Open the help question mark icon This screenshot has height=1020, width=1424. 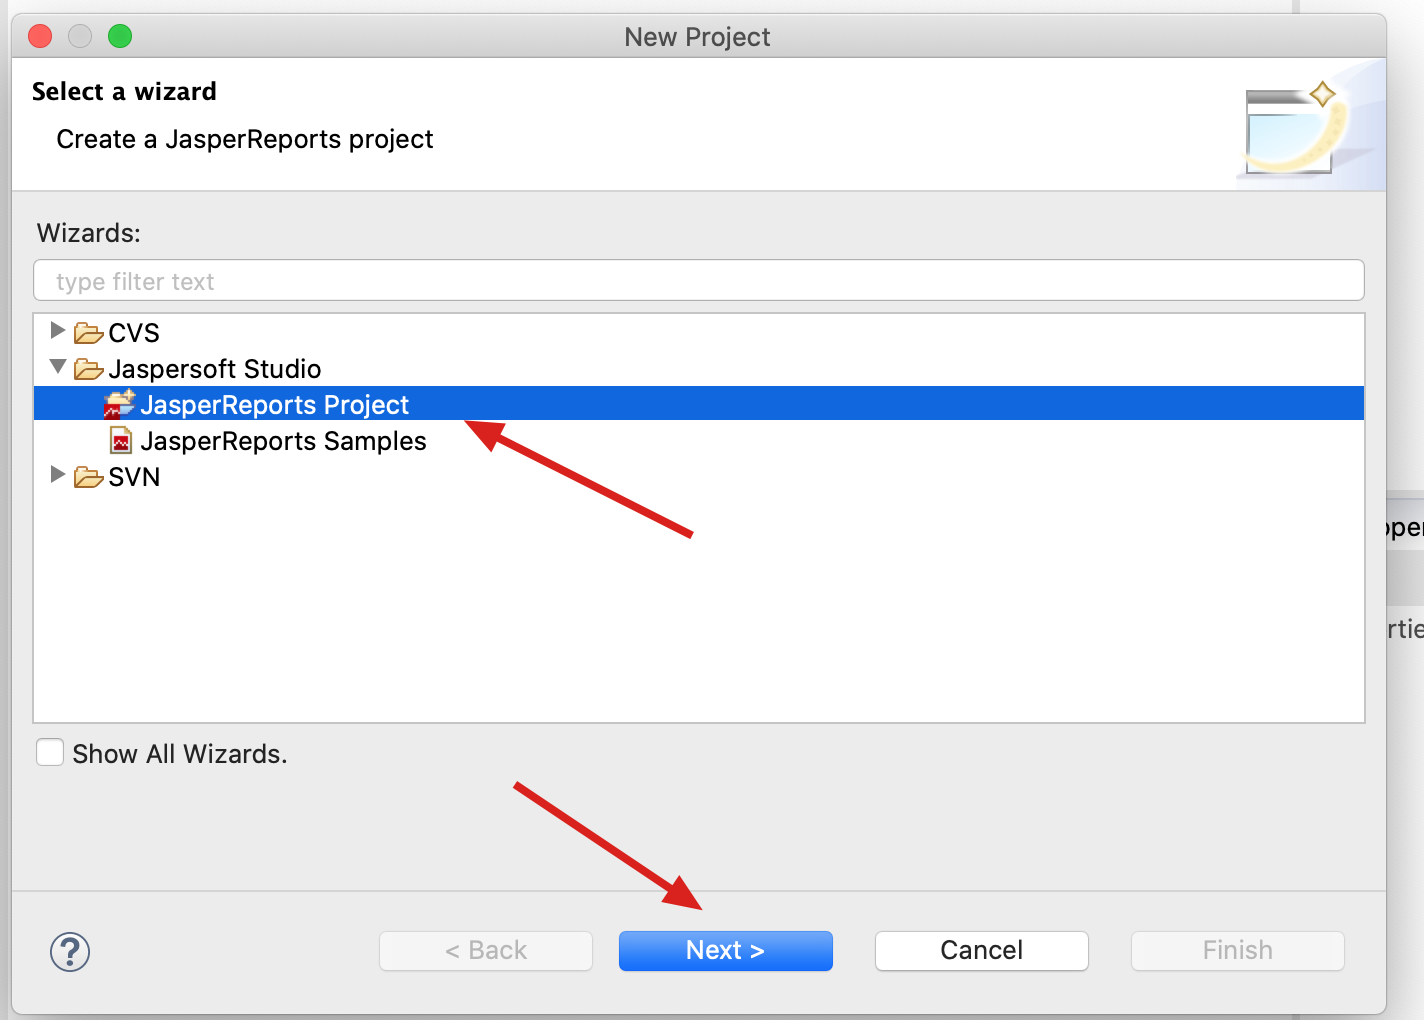[69, 952]
